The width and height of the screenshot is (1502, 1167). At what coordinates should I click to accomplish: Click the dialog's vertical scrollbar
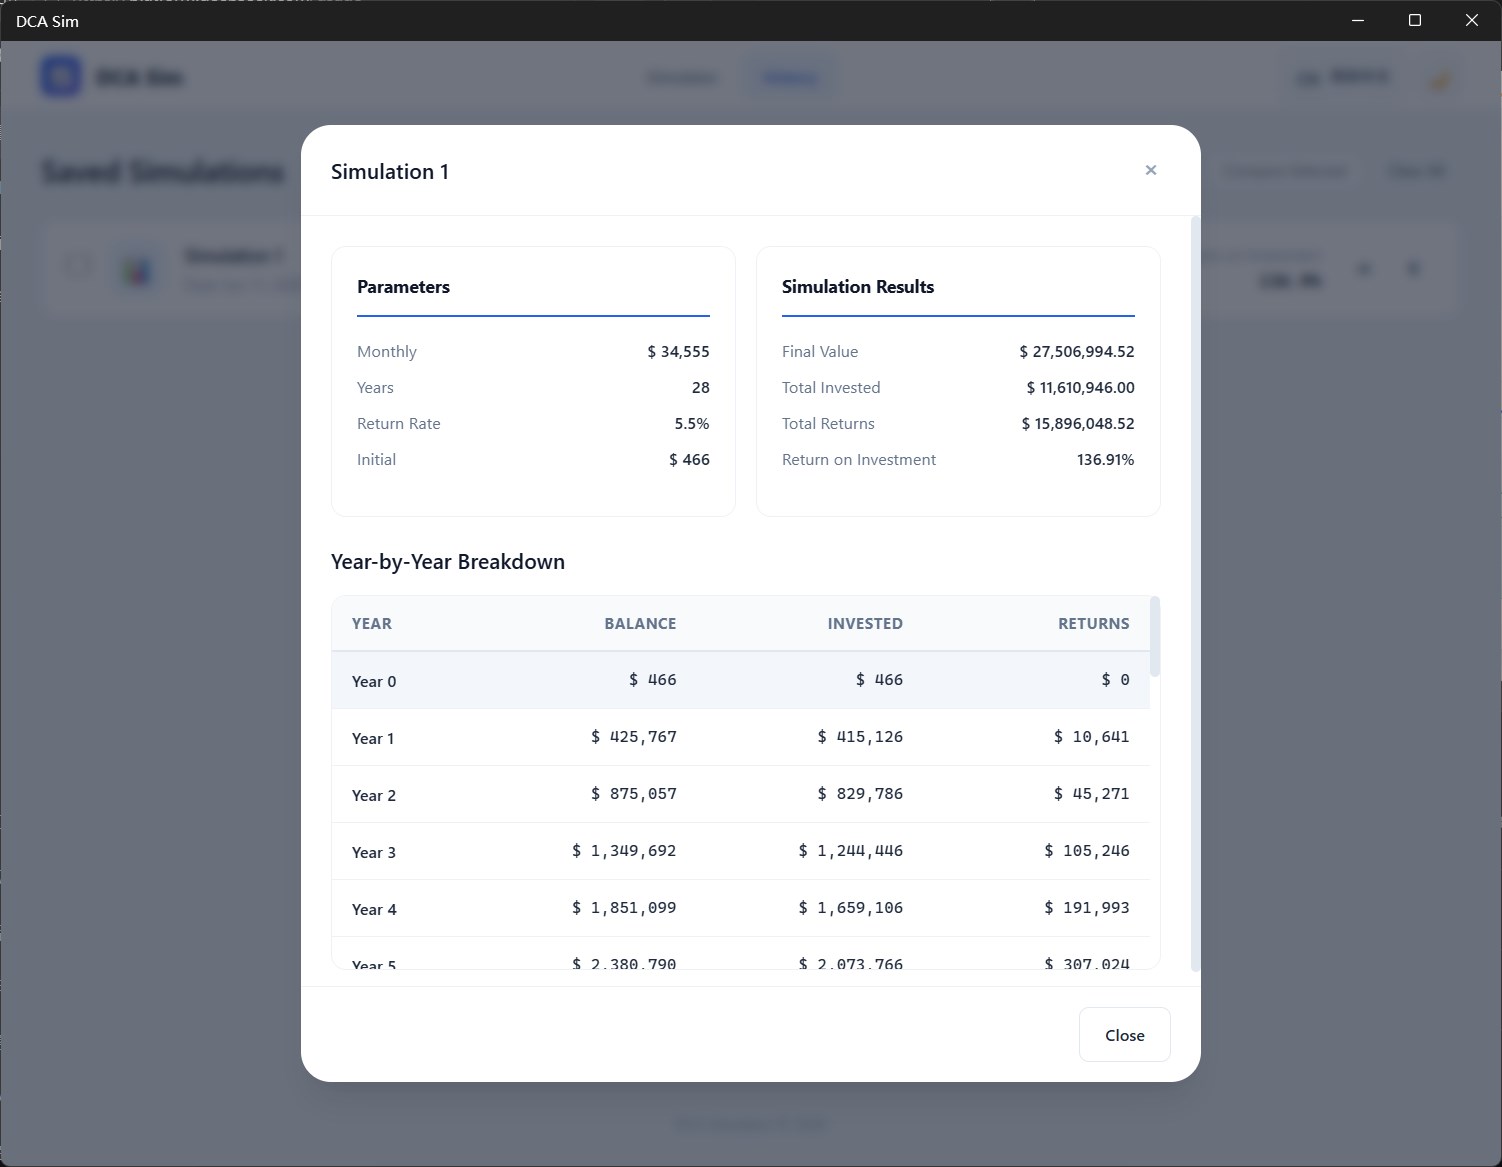tap(1195, 592)
